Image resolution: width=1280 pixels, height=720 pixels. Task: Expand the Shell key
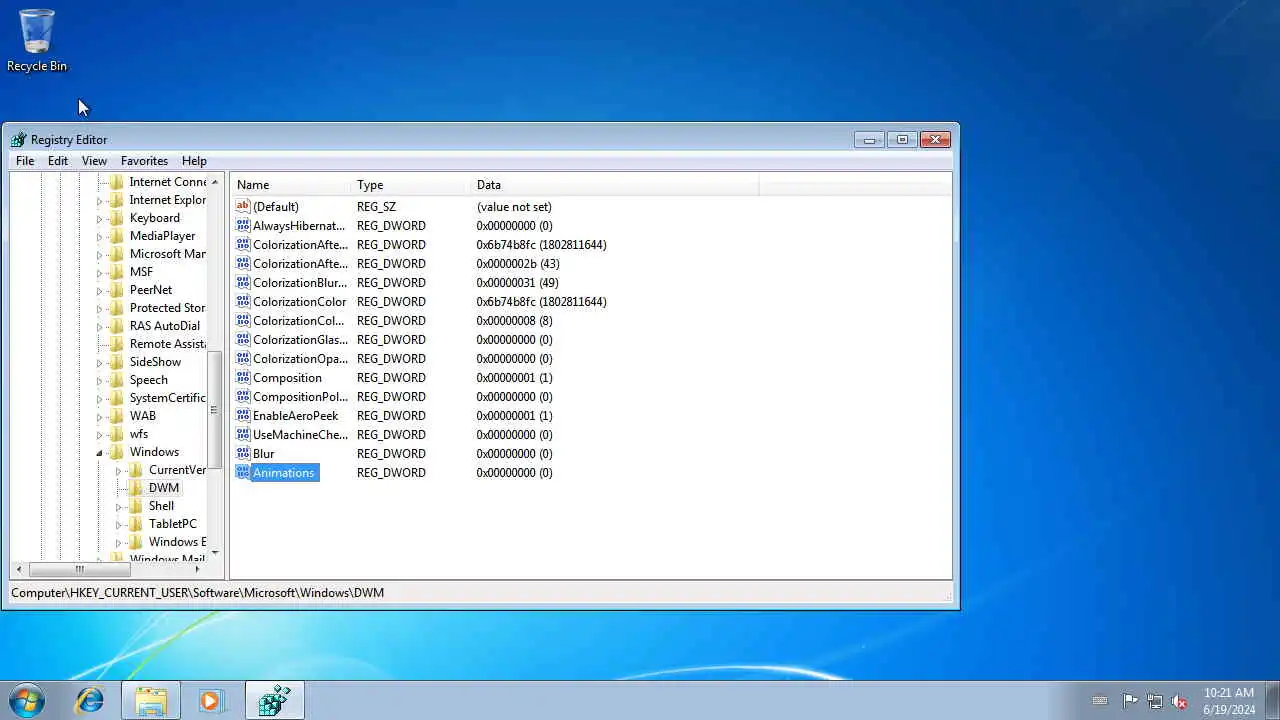tap(118, 507)
